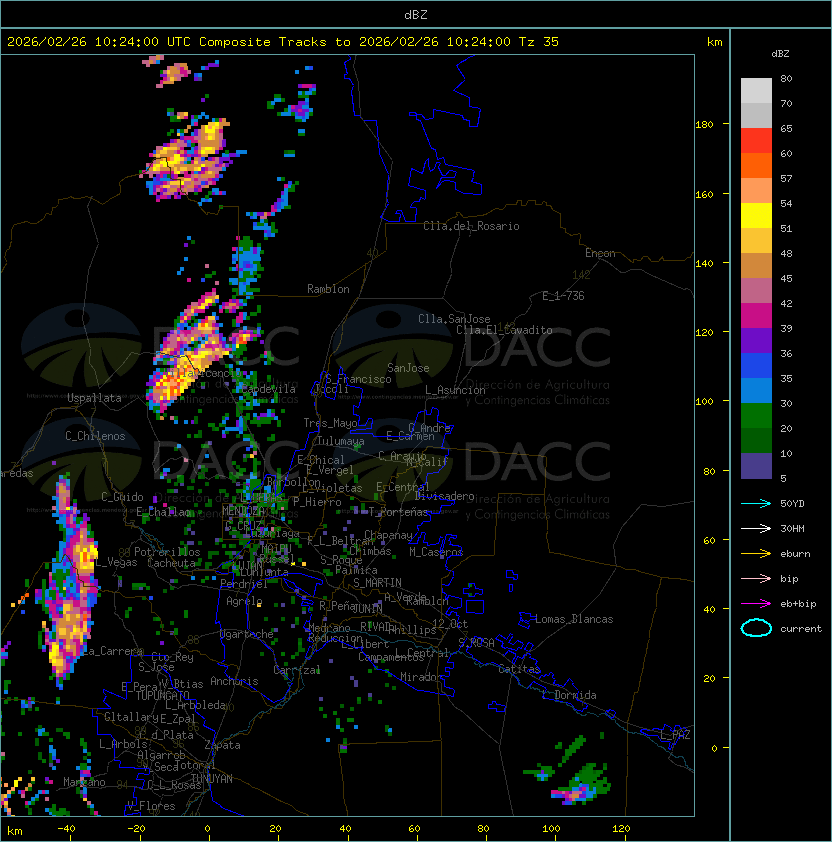Click the 'Tz 35' value in header

pyautogui.click(x=539, y=42)
